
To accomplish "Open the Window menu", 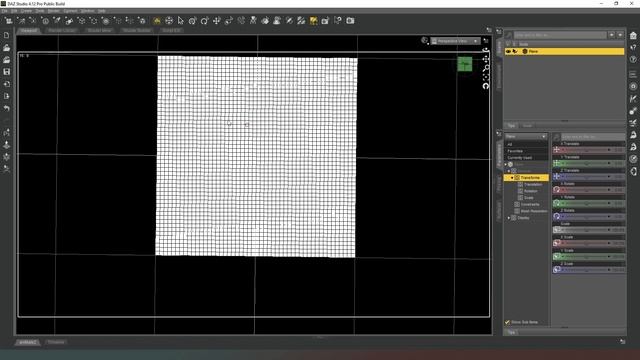I will [x=87, y=11].
